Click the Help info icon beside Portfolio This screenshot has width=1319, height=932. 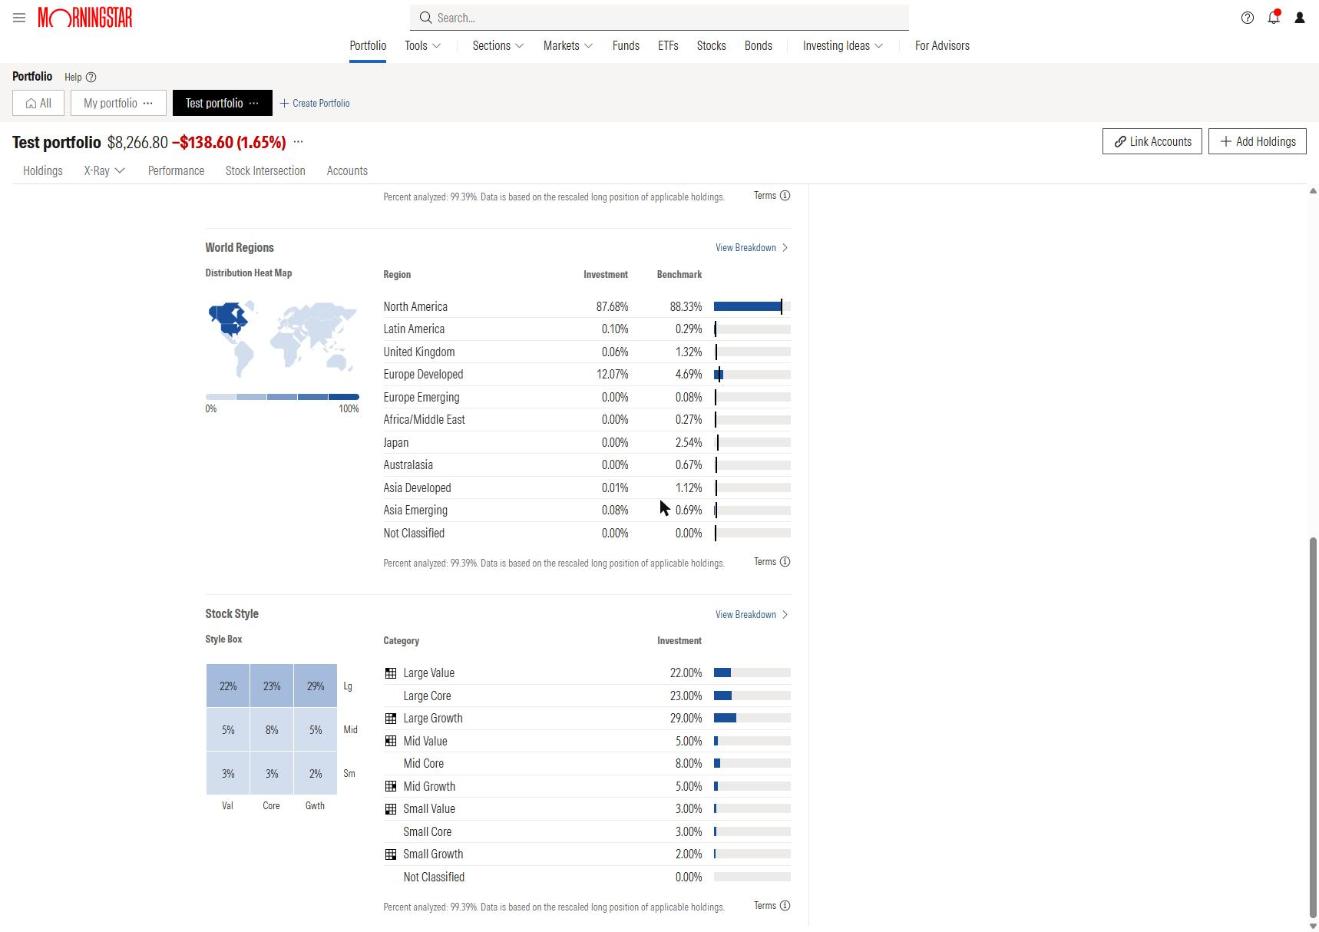point(91,77)
